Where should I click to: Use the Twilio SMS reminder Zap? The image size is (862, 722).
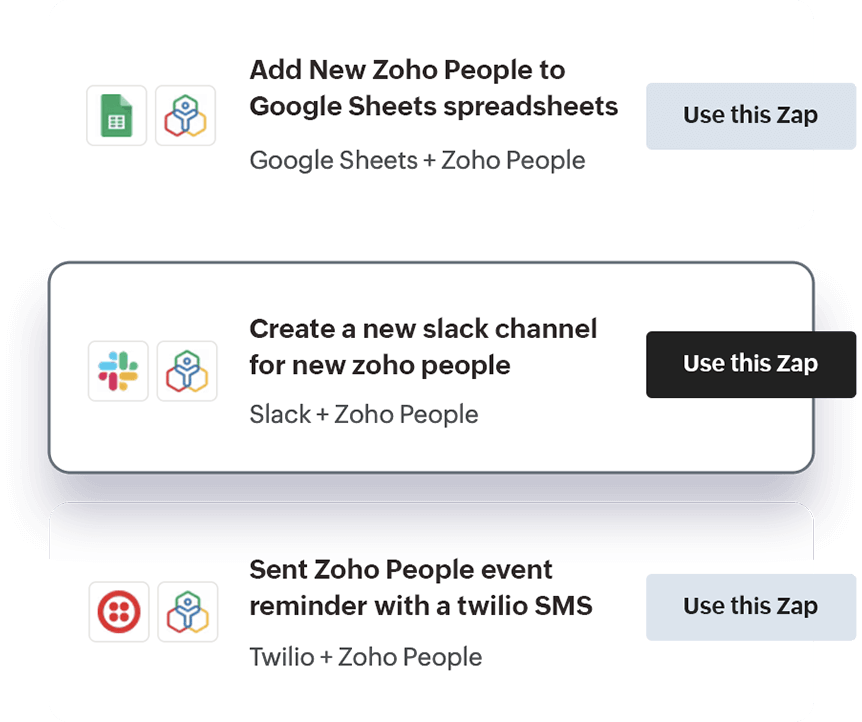pyautogui.click(x=751, y=607)
